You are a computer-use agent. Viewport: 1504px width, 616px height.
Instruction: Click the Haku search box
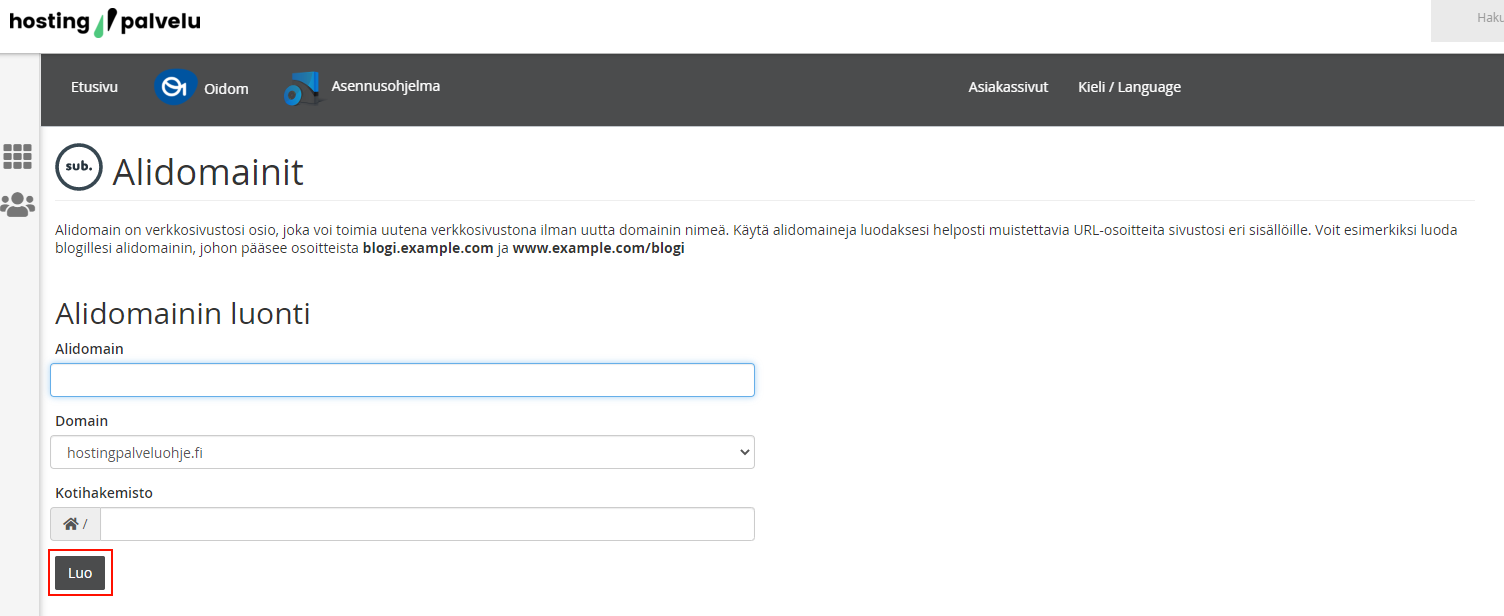(x=1468, y=20)
